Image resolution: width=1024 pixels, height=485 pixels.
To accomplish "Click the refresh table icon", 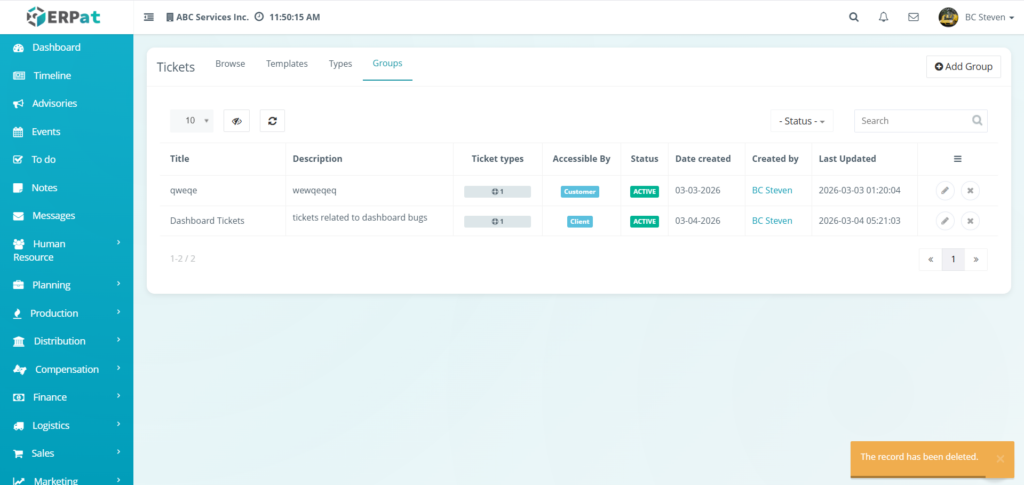I will (272, 121).
